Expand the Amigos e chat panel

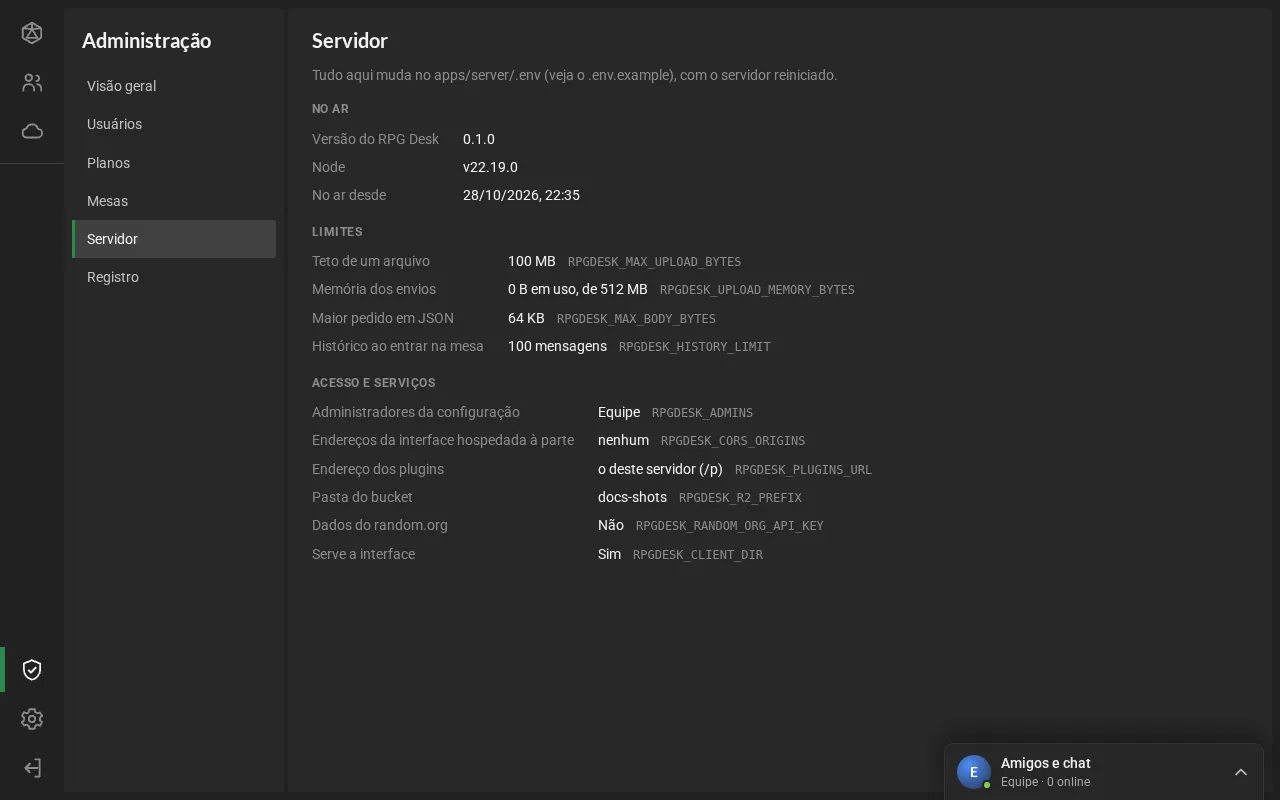pyautogui.click(x=1241, y=772)
